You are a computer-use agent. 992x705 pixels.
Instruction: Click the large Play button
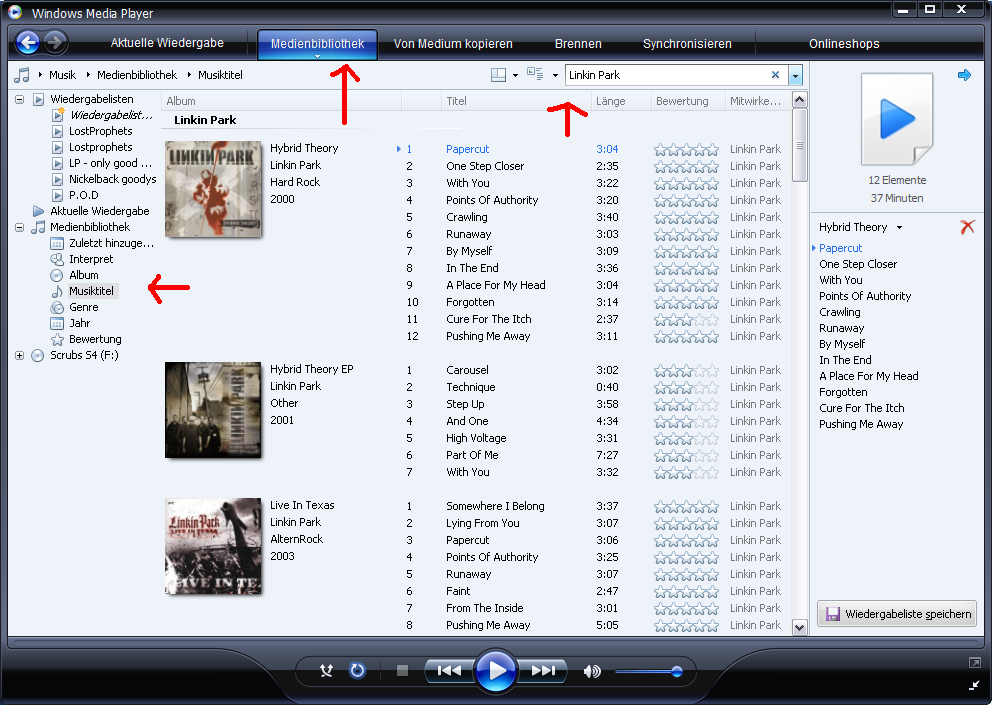pyautogui.click(x=495, y=670)
